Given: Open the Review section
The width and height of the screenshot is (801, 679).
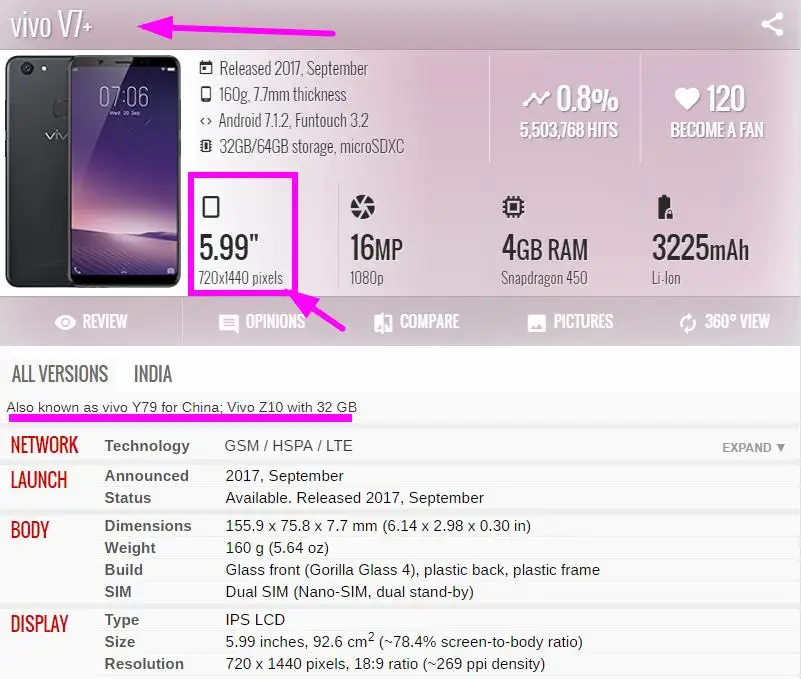Looking at the screenshot, I should [91, 322].
